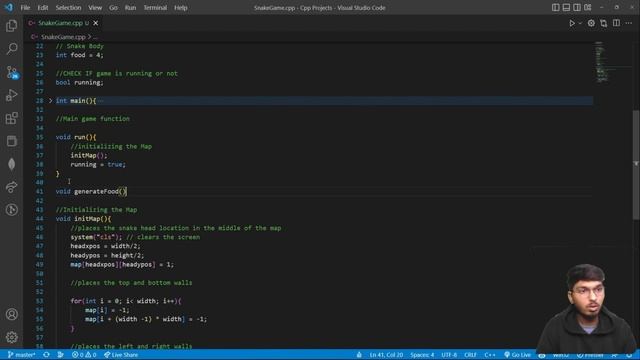Click UTF-8 encoding in status bar
The width and height of the screenshot is (640, 360).
pyautogui.click(x=449, y=355)
